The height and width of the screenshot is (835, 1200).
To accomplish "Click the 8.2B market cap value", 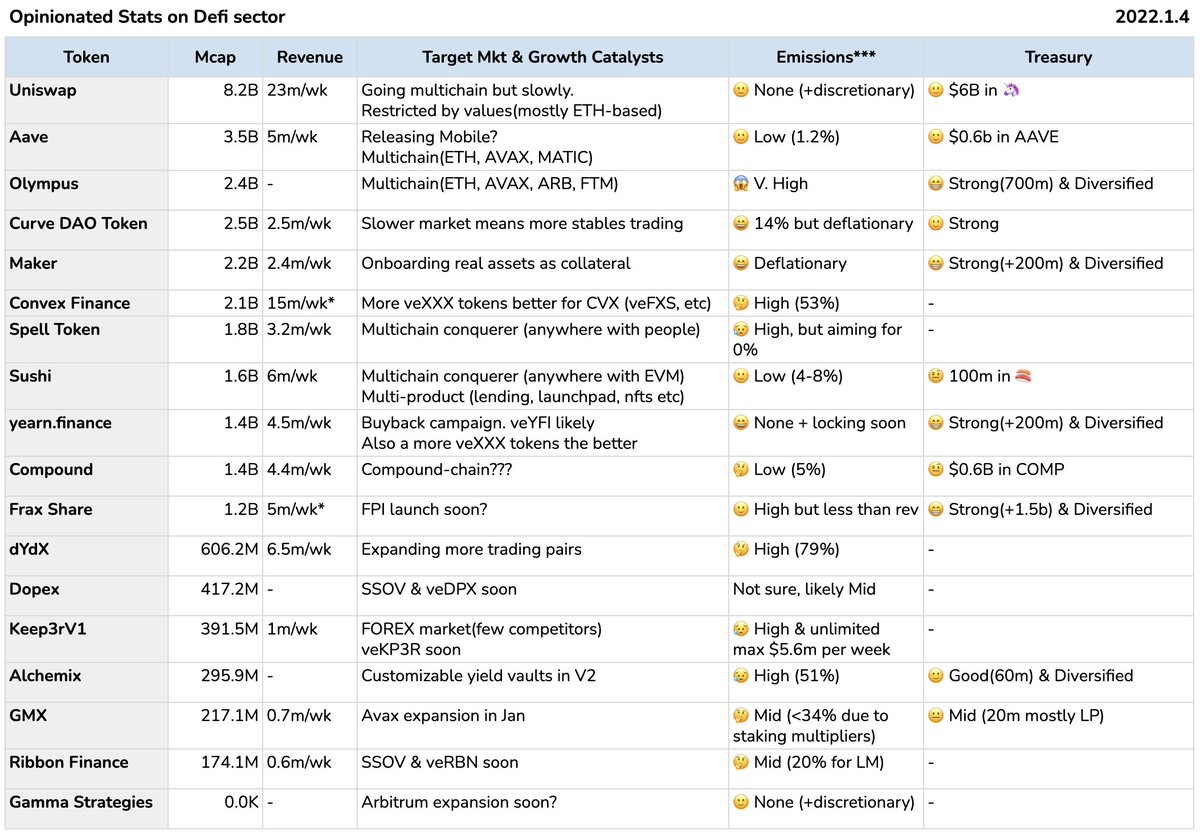I will [240, 90].
